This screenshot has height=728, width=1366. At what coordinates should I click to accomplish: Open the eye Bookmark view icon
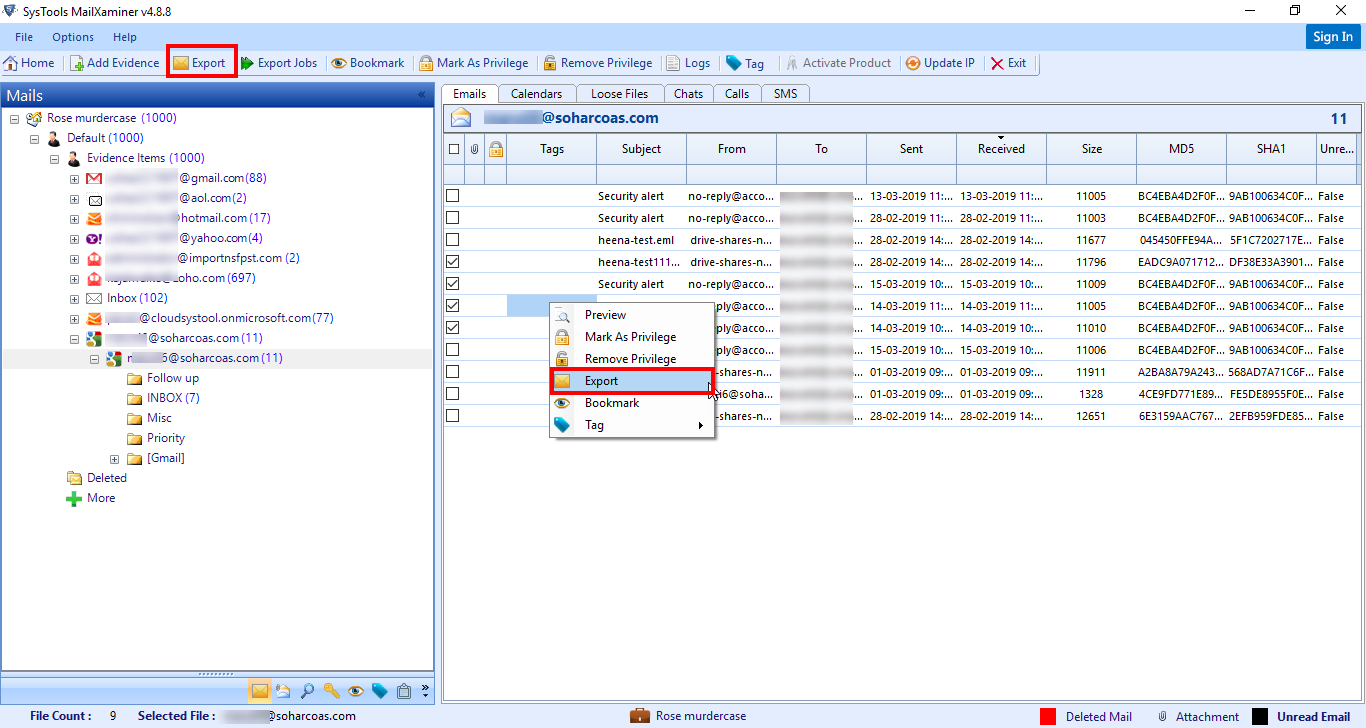pyautogui.click(x=355, y=690)
